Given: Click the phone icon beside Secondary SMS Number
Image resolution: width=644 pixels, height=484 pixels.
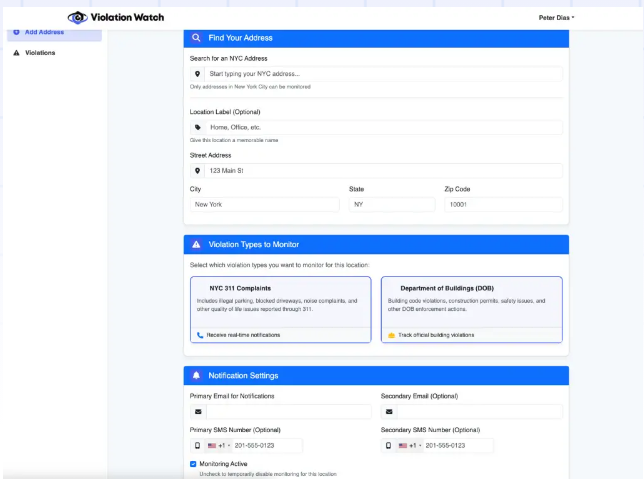Looking at the screenshot, I should coord(389,445).
